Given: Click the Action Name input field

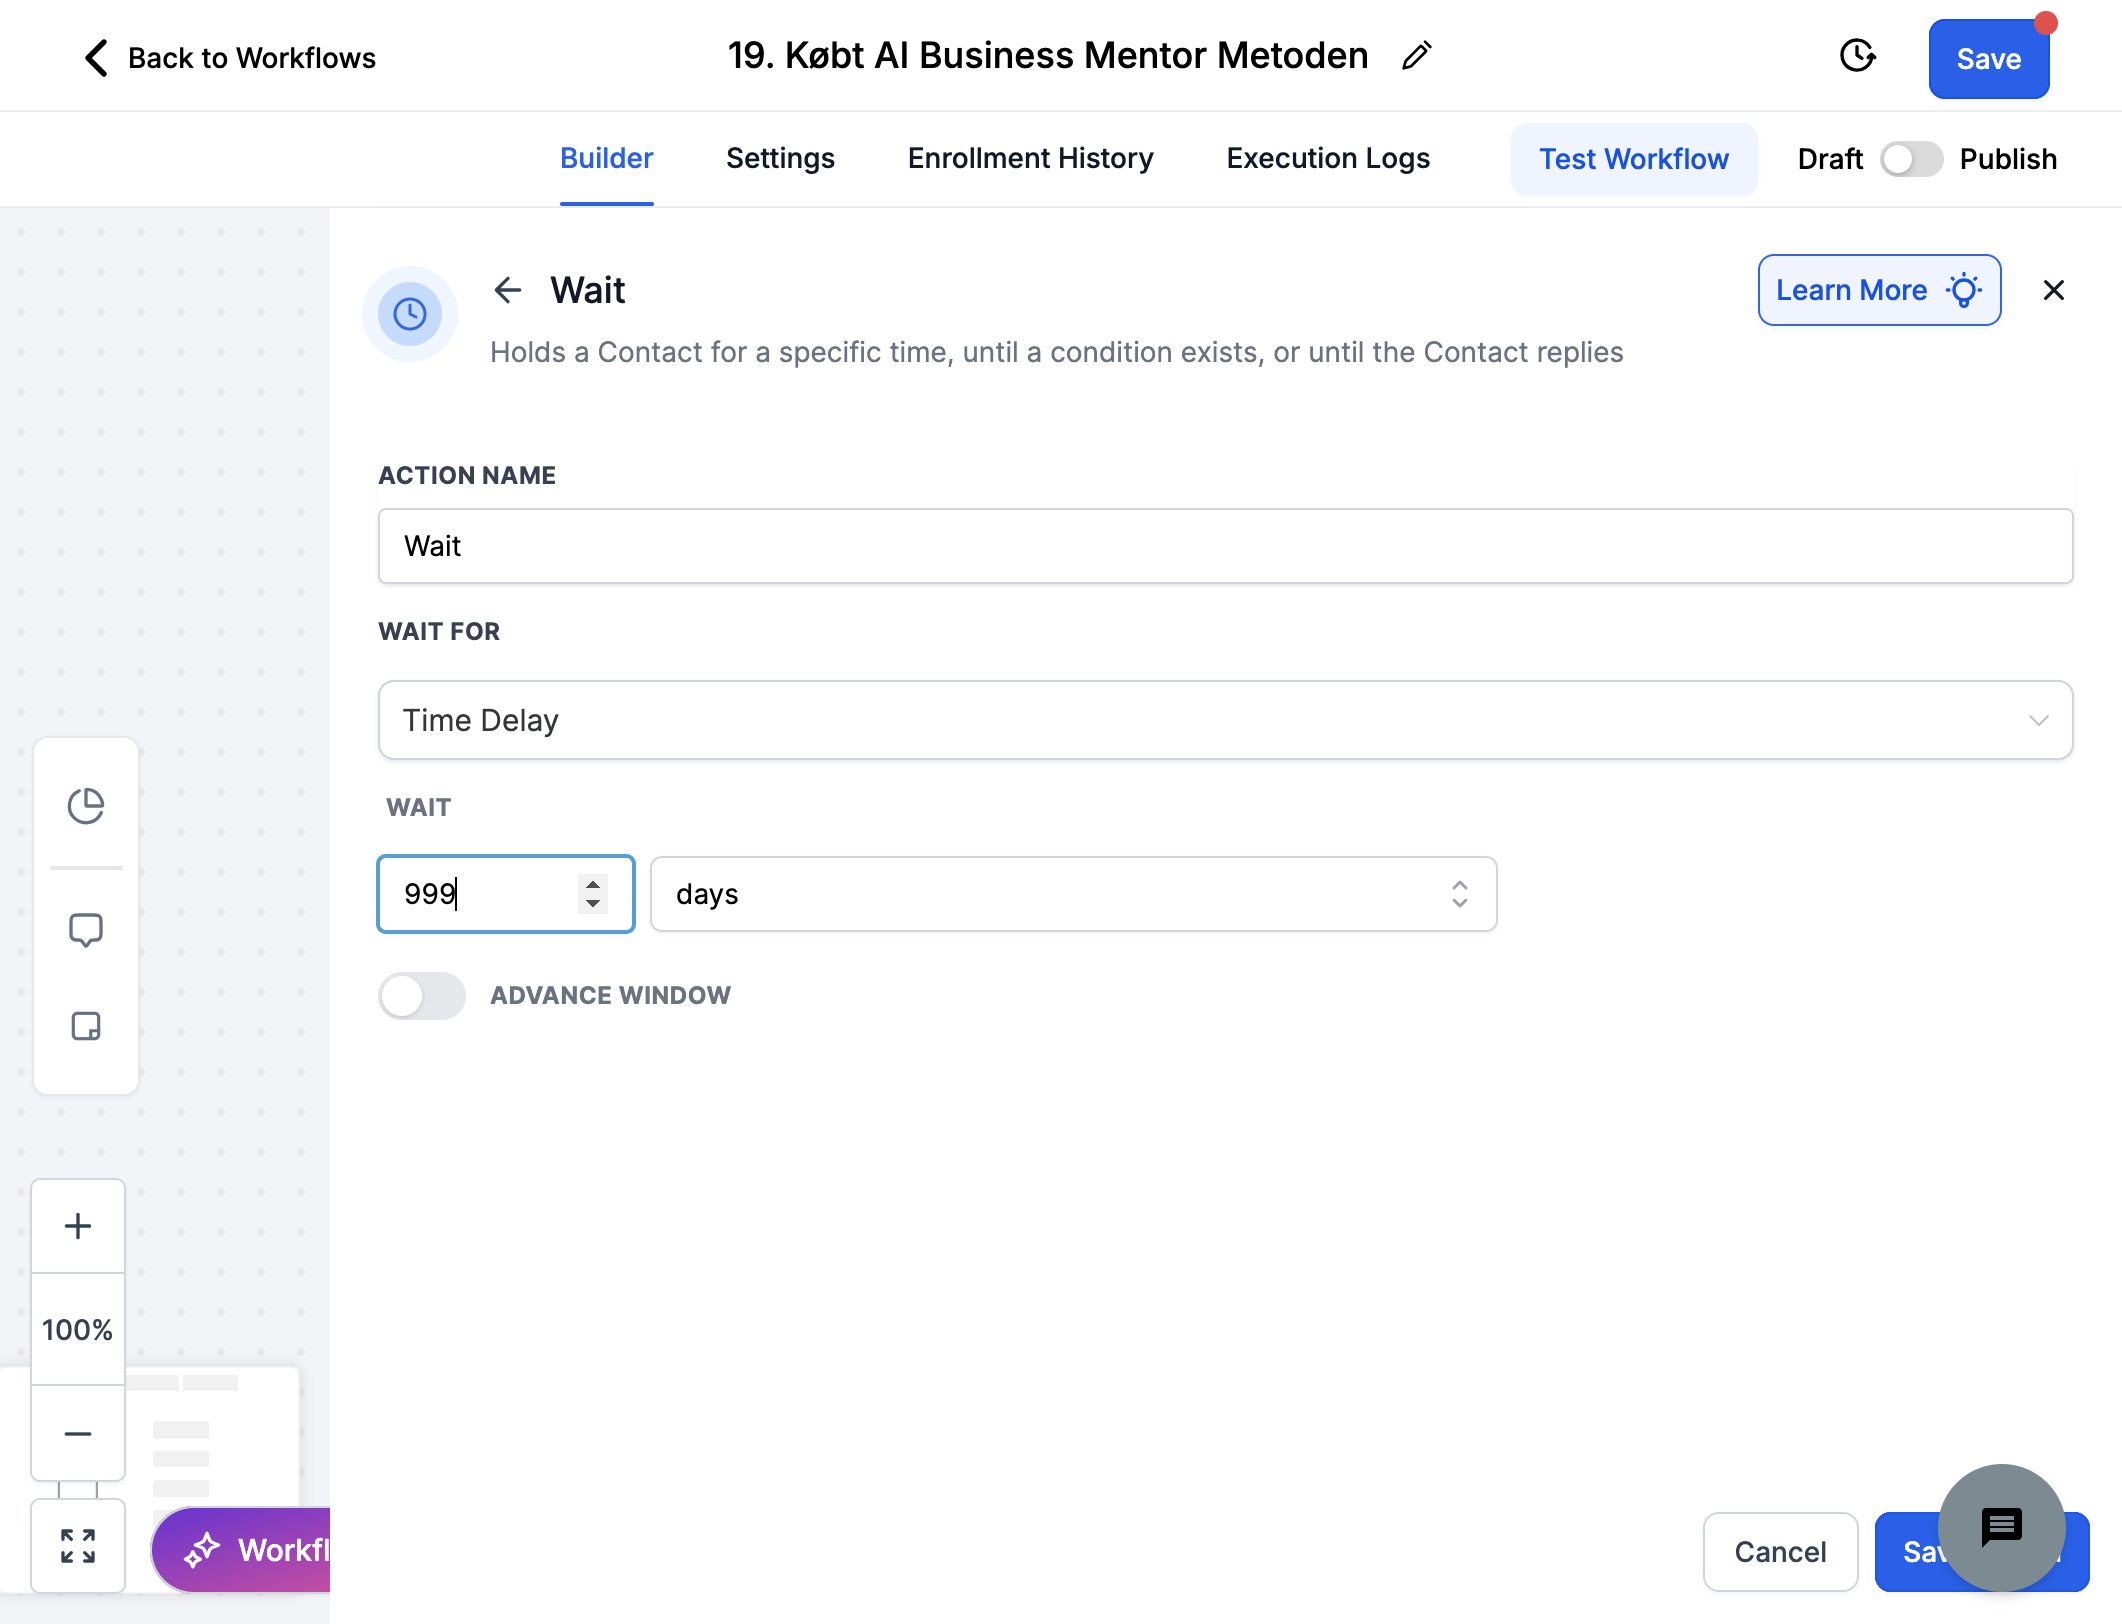Looking at the screenshot, I should pos(1226,546).
